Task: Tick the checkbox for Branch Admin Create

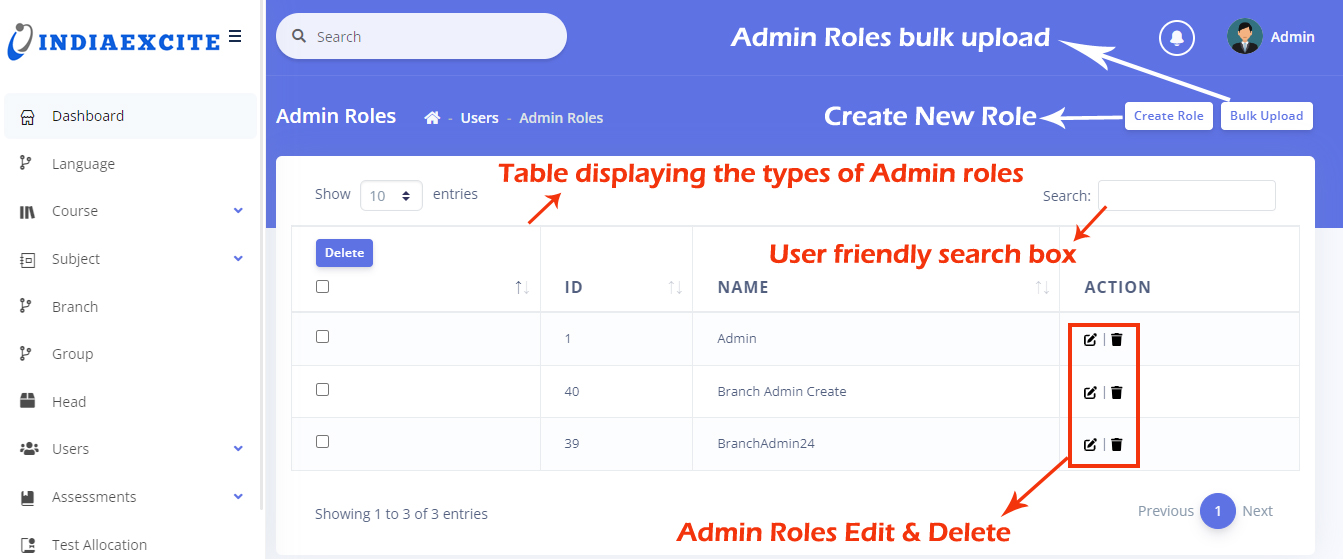Action: [322, 390]
